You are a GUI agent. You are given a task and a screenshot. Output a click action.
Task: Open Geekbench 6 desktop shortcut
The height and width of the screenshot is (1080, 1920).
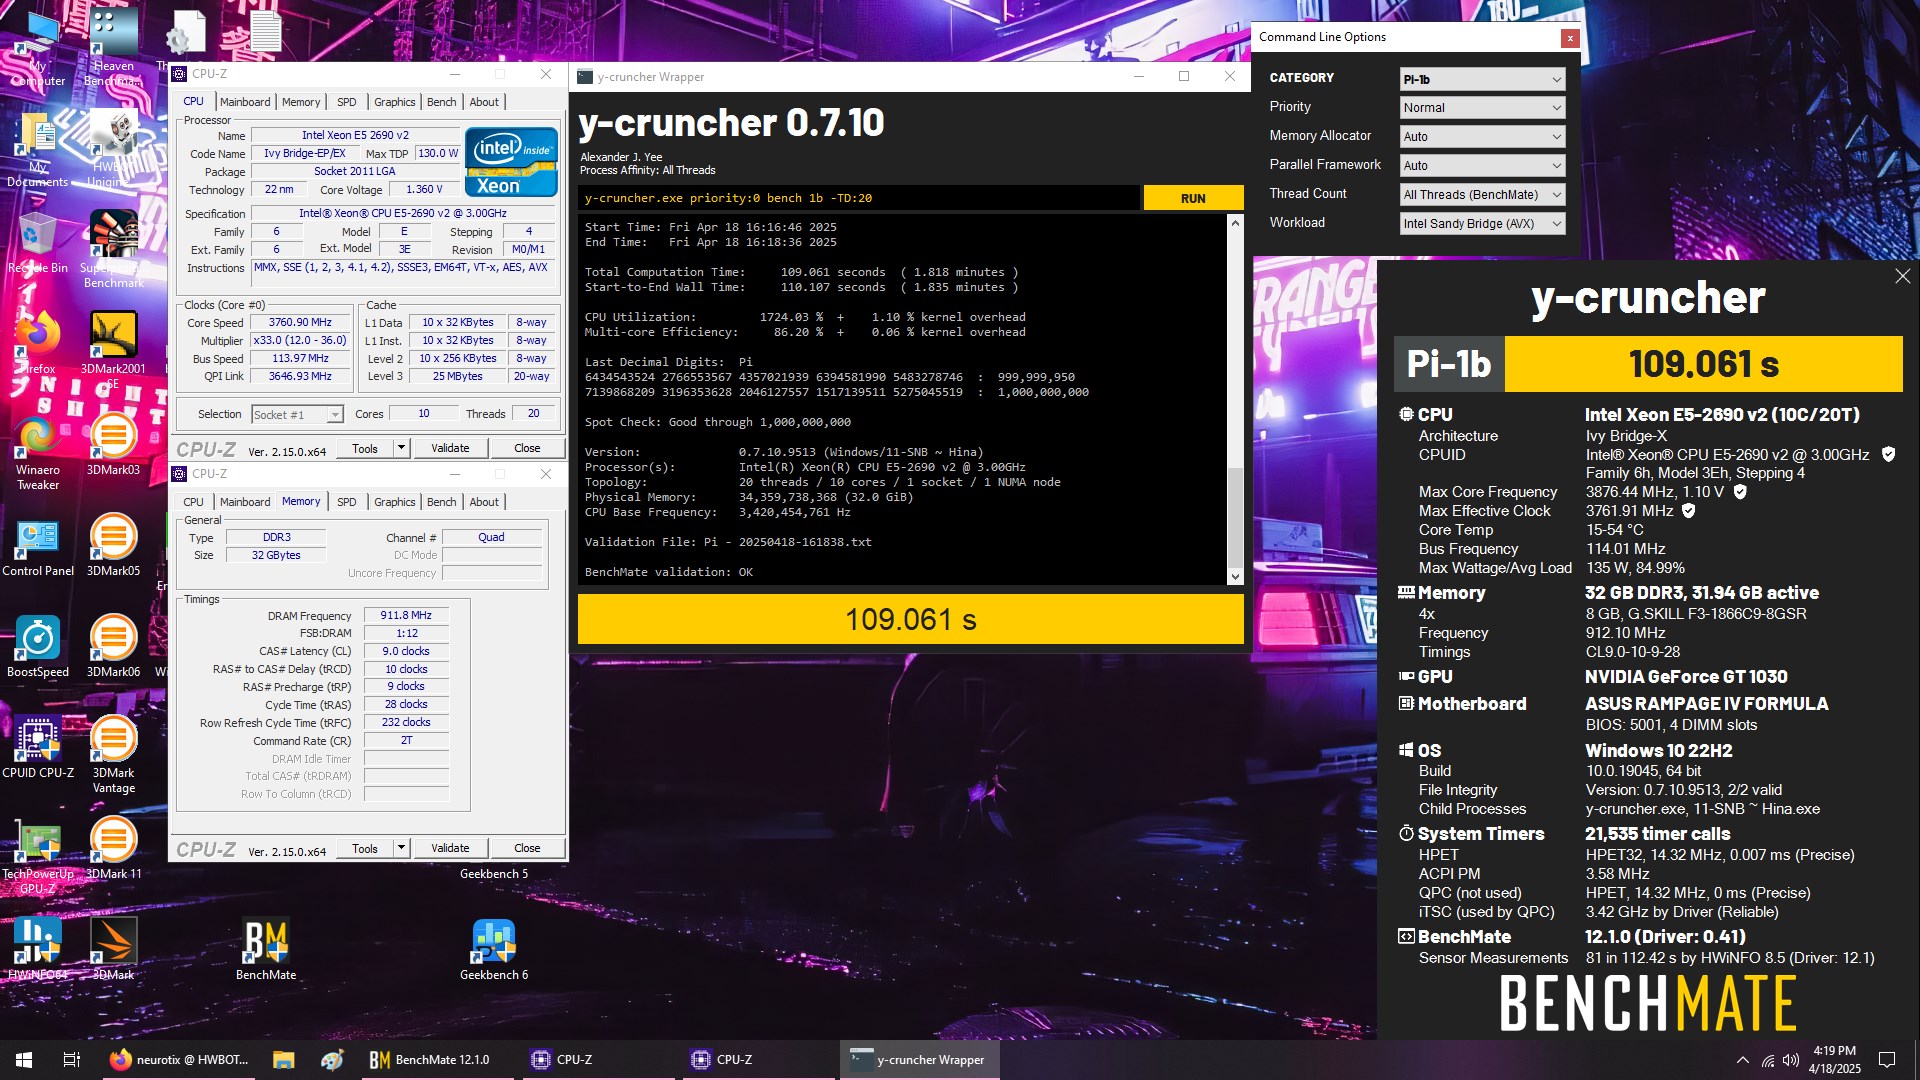pos(494,950)
